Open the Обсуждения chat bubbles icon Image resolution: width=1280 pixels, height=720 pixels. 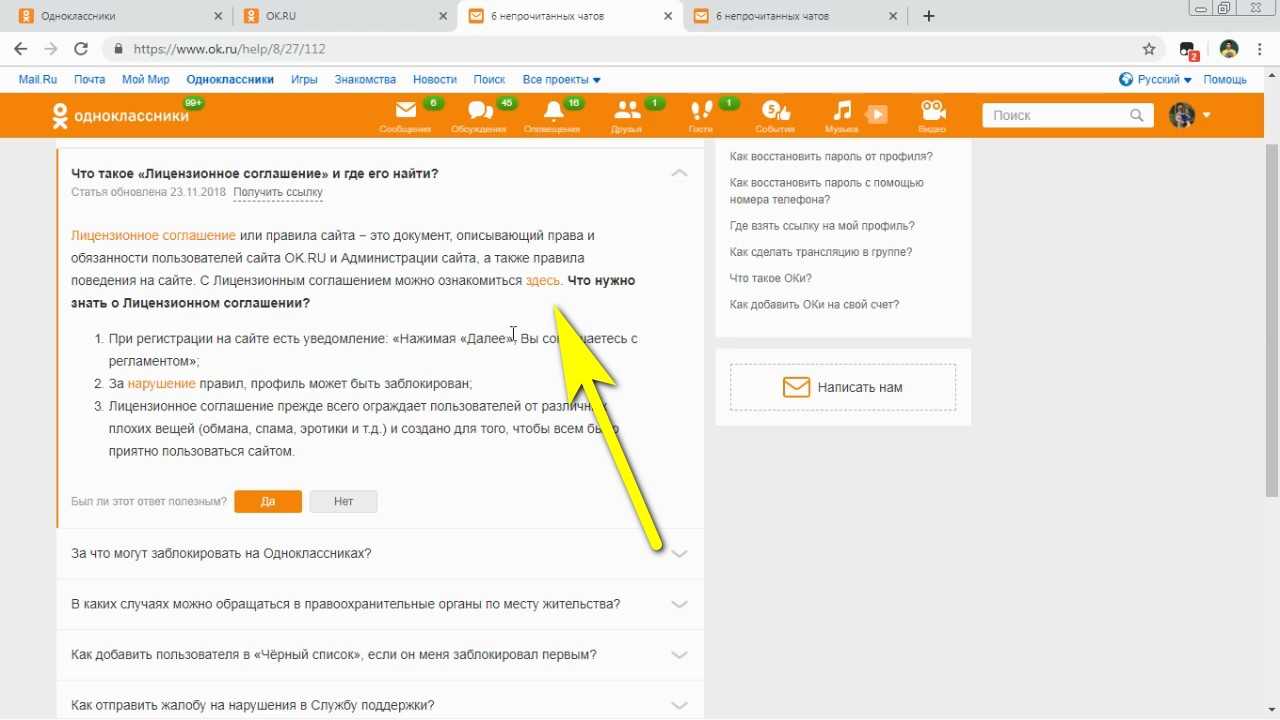click(x=480, y=111)
